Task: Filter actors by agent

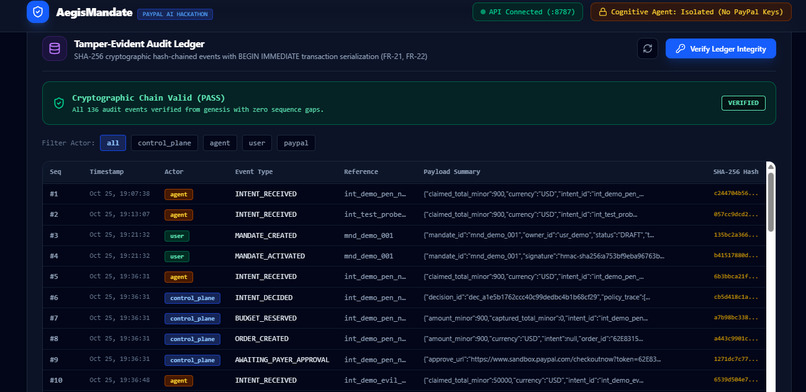Action: click(220, 143)
